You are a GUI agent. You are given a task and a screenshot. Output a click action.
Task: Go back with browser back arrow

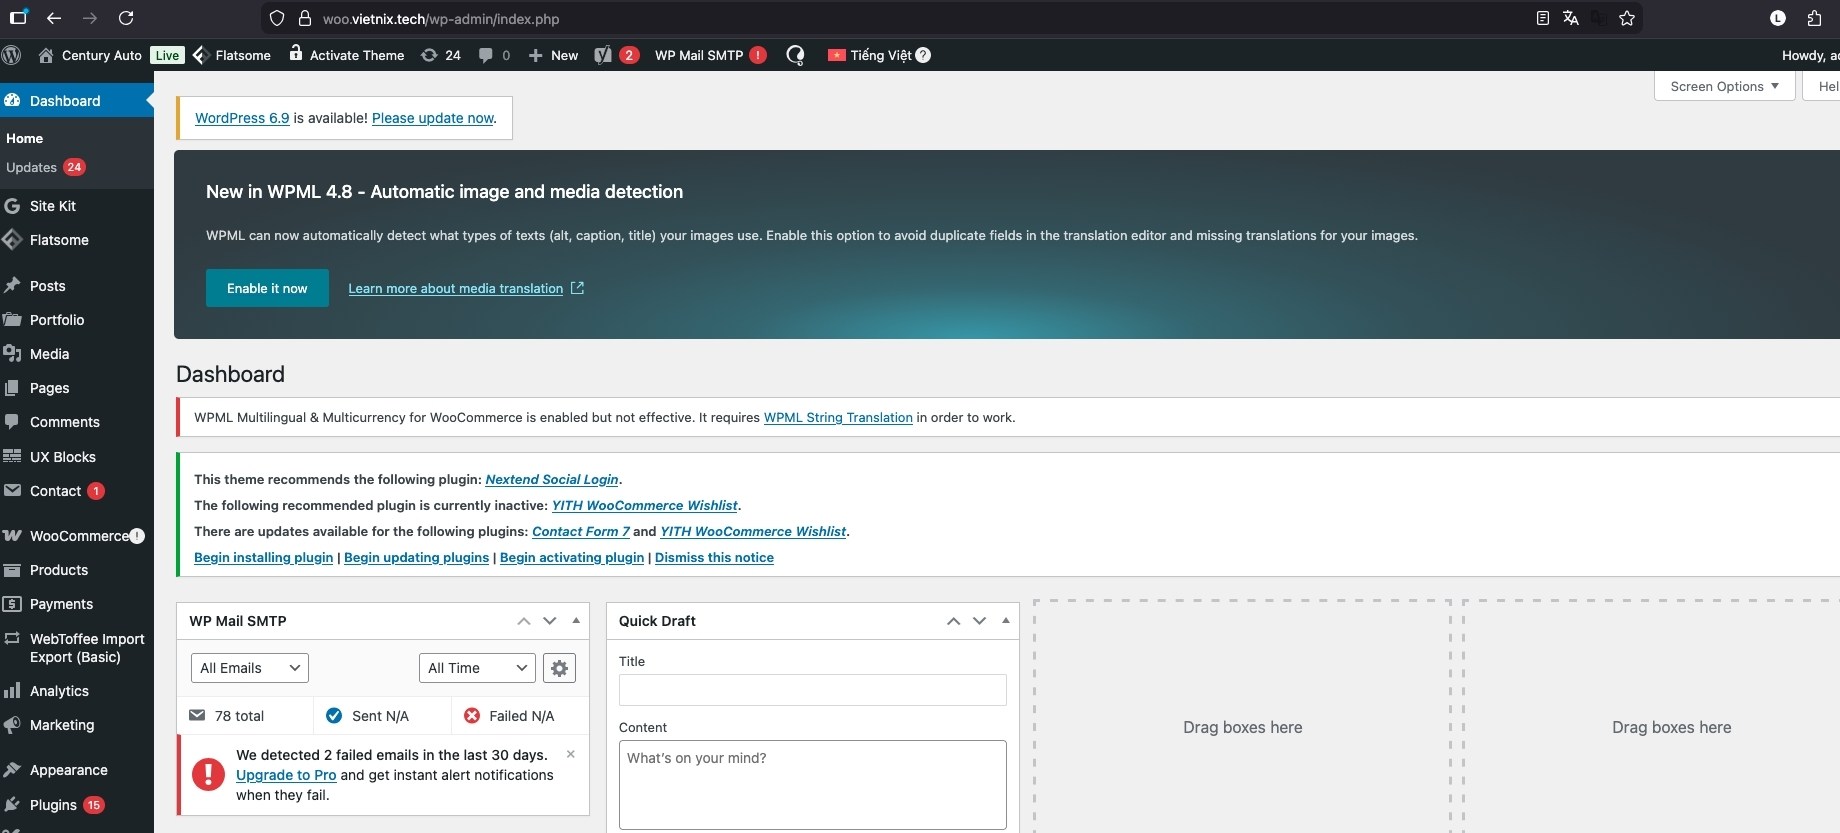point(54,18)
